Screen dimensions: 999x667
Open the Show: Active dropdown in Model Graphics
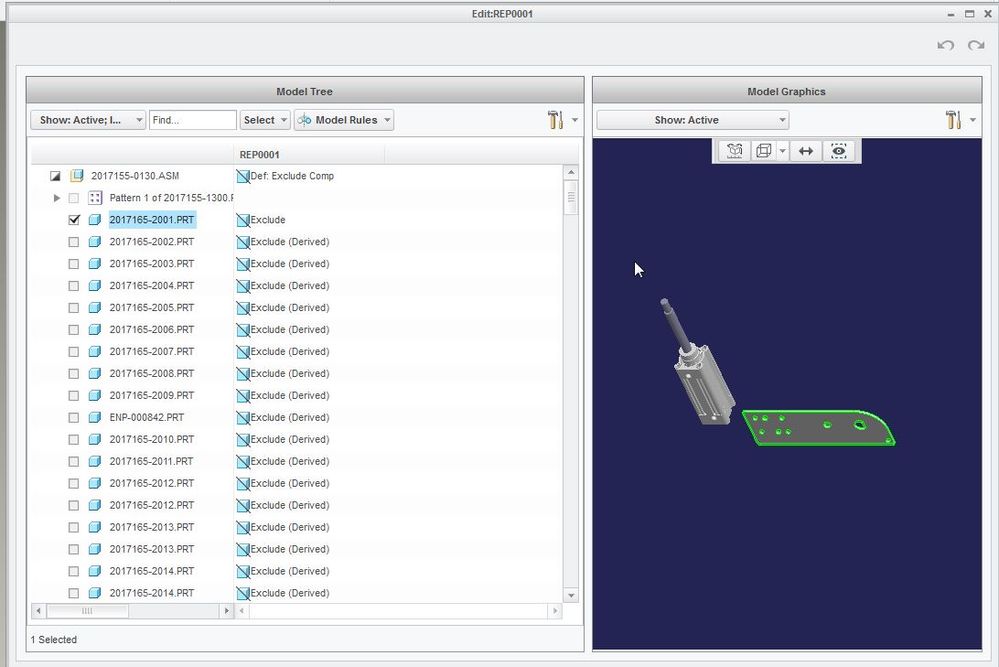click(x=692, y=120)
